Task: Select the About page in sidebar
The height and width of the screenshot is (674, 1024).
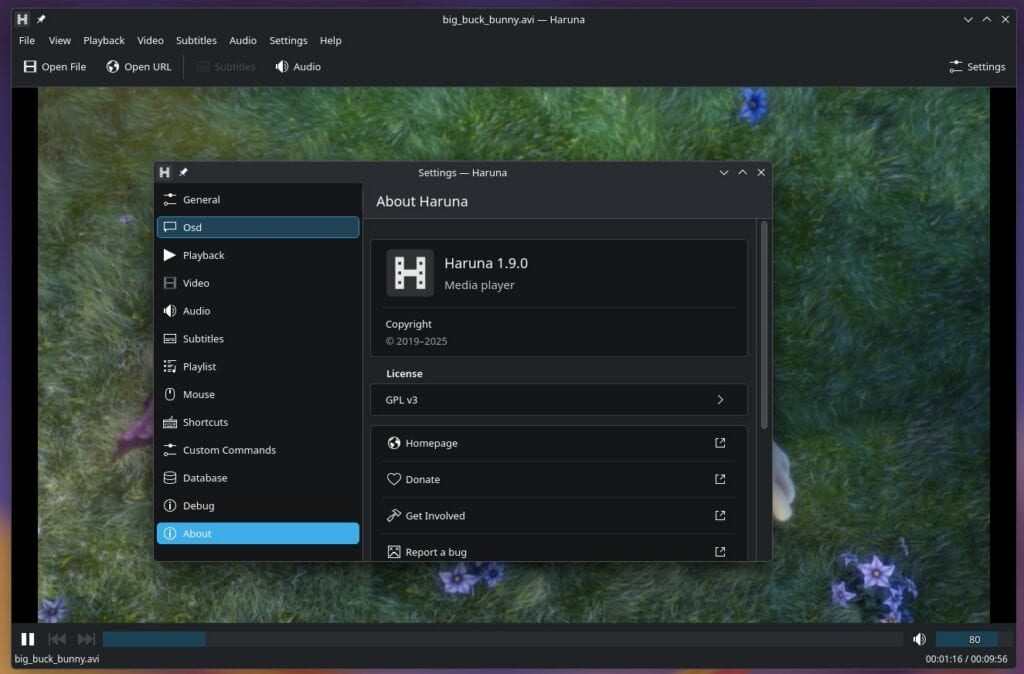Action: (x=258, y=534)
